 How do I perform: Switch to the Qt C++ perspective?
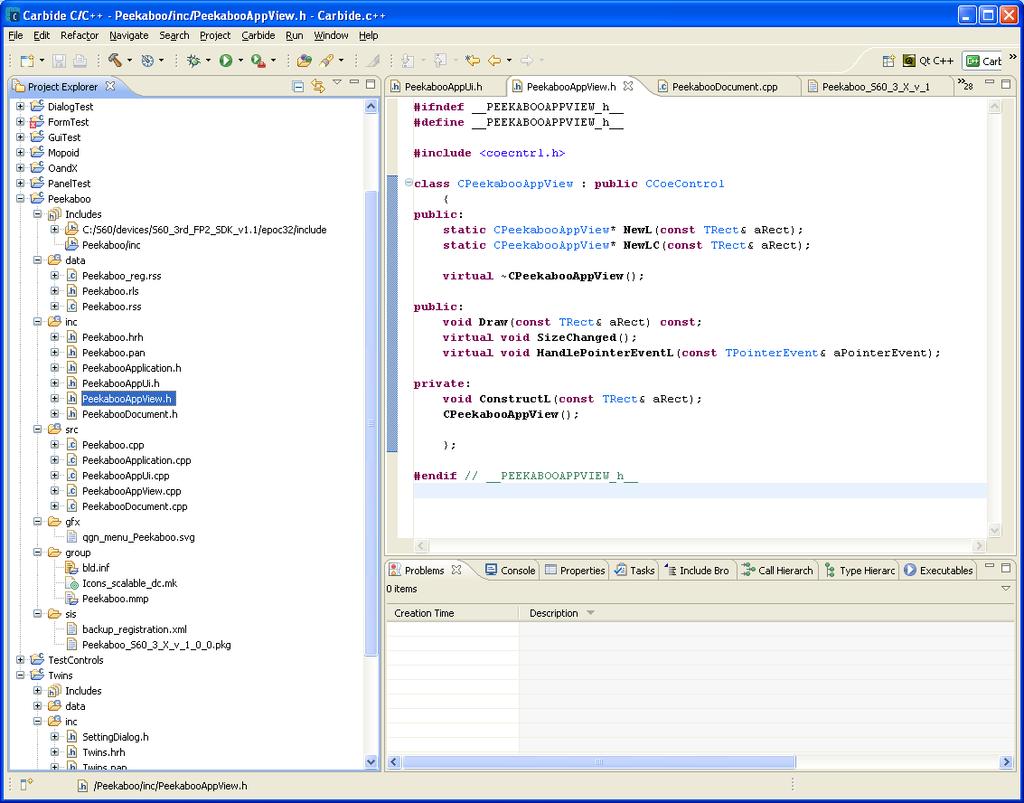pyautogui.click(x=928, y=61)
